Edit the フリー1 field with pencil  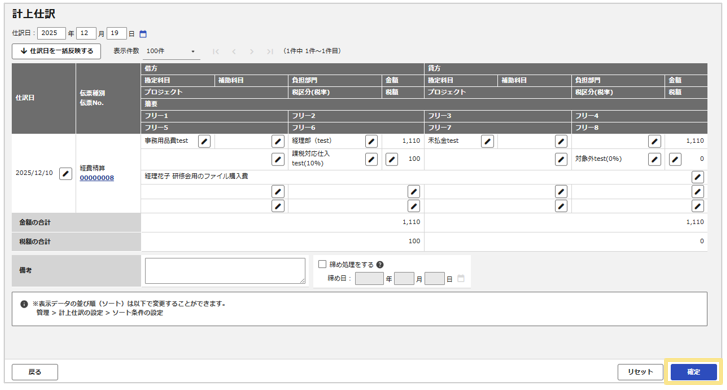click(x=278, y=192)
